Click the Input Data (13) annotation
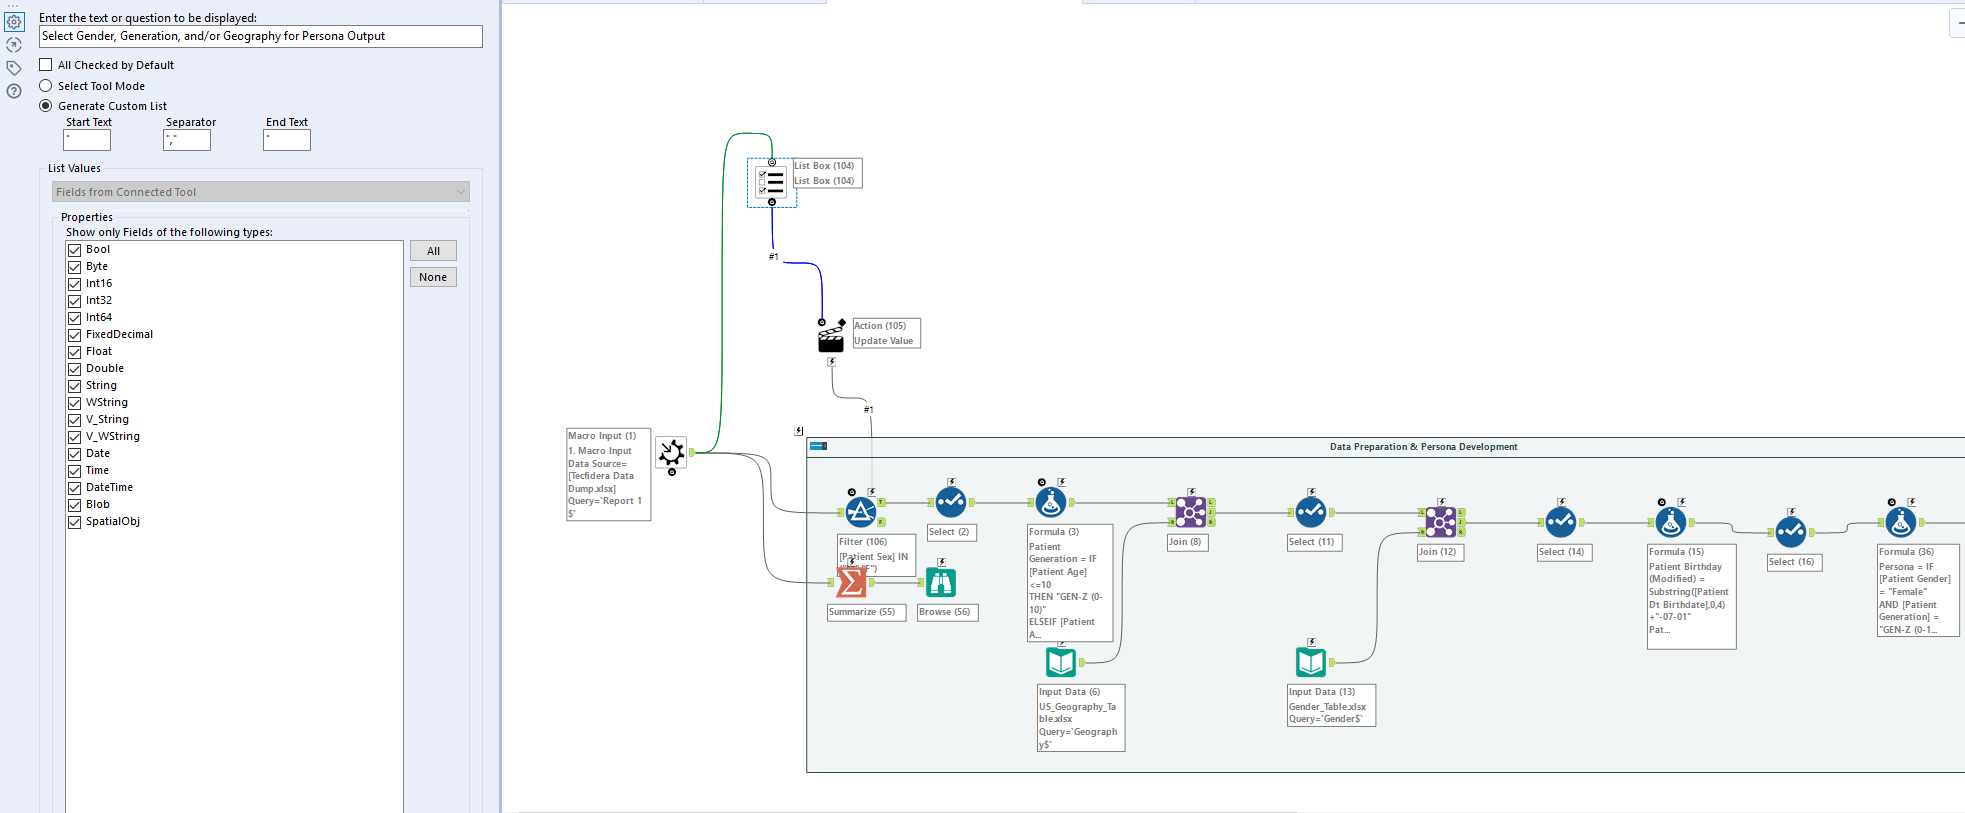This screenshot has width=1965, height=813. (x=1331, y=705)
